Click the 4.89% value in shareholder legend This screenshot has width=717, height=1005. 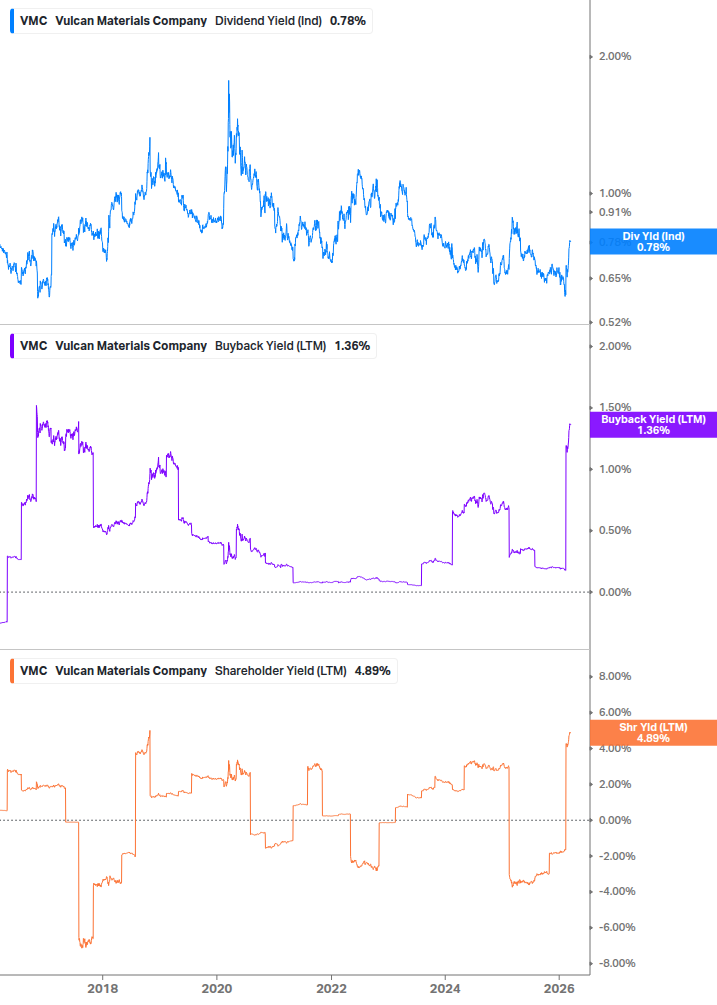(x=372, y=670)
